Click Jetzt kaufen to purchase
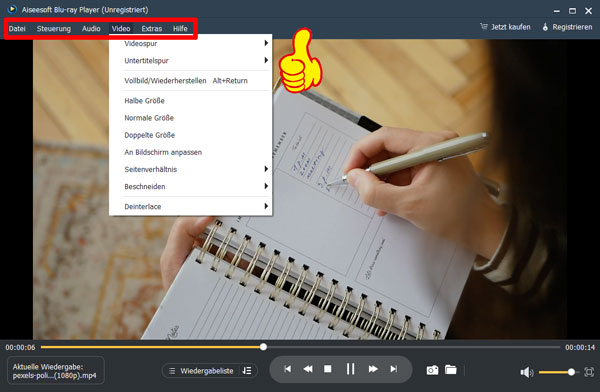600x392 pixels. pyautogui.click(x=505, y=27)
